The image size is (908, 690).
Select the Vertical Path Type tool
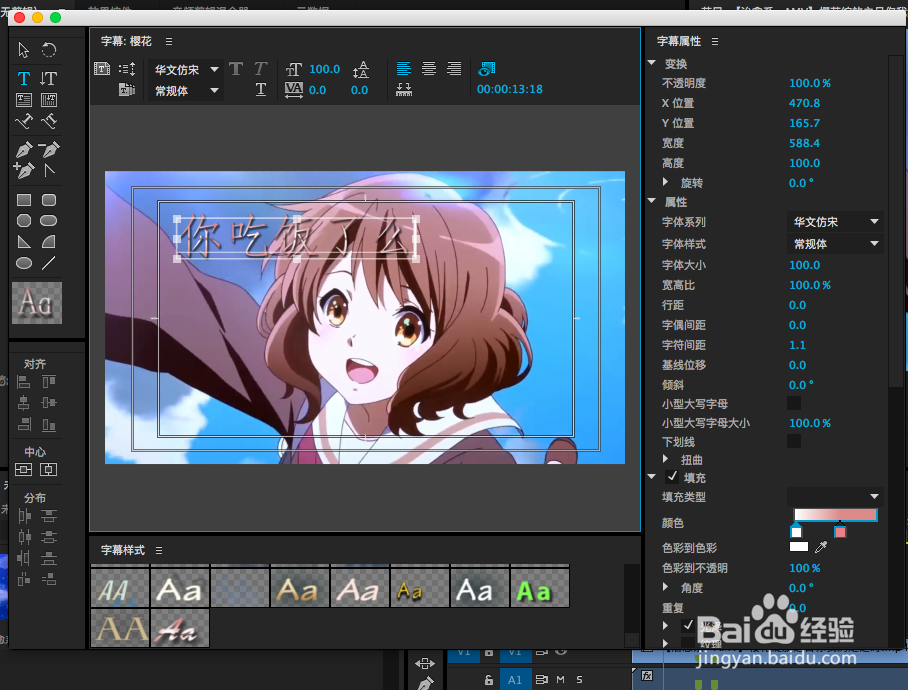point(49,122)
